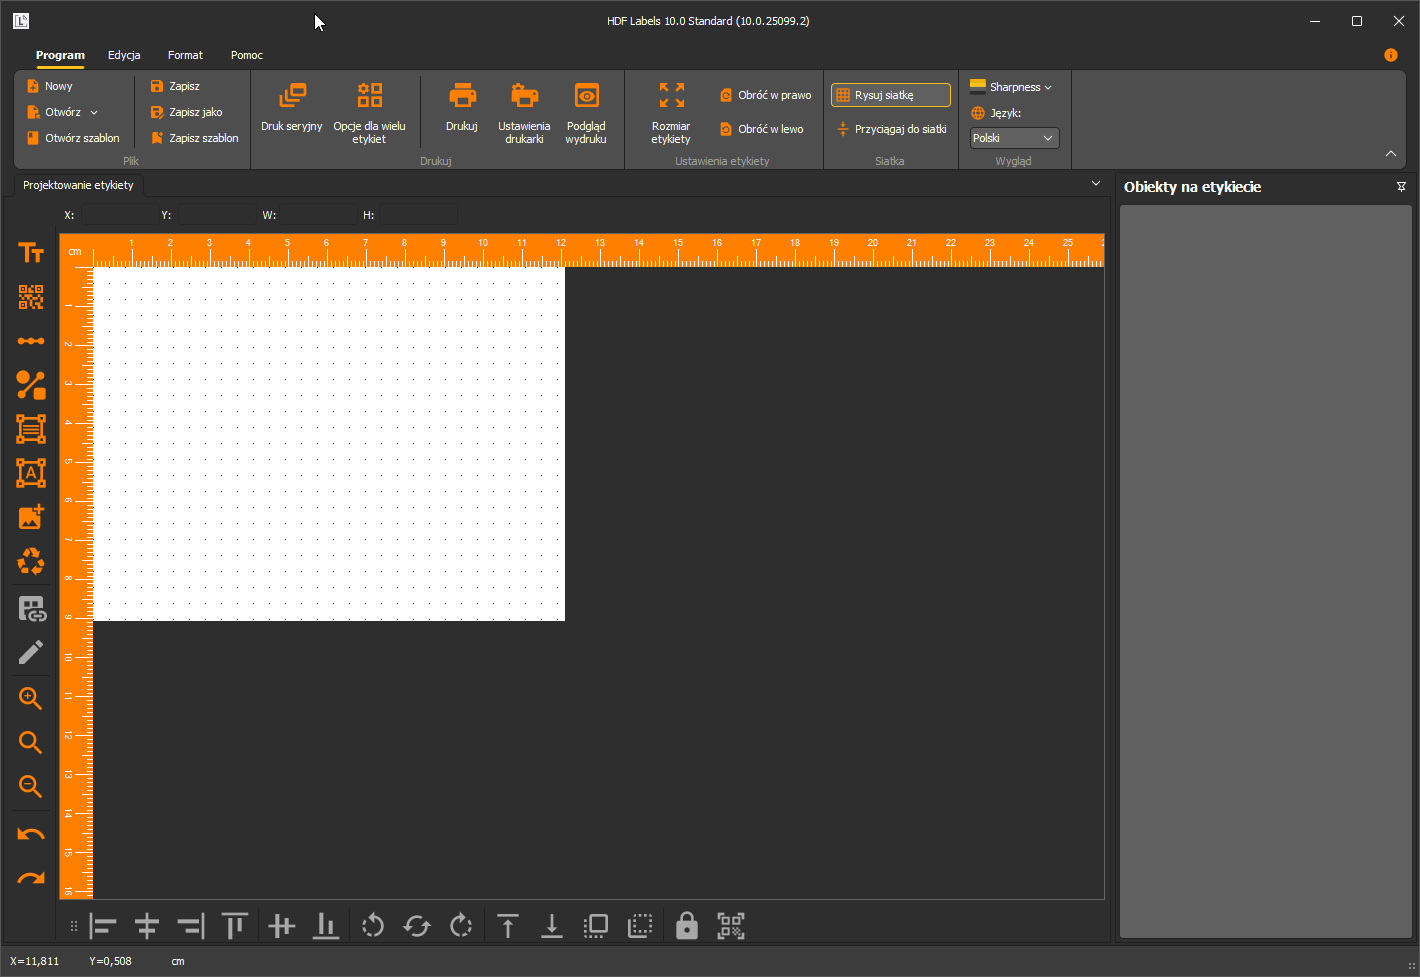Click the undo arrow icon
The height and width of the screenshot is (977, 1420).
pos(31,834)
